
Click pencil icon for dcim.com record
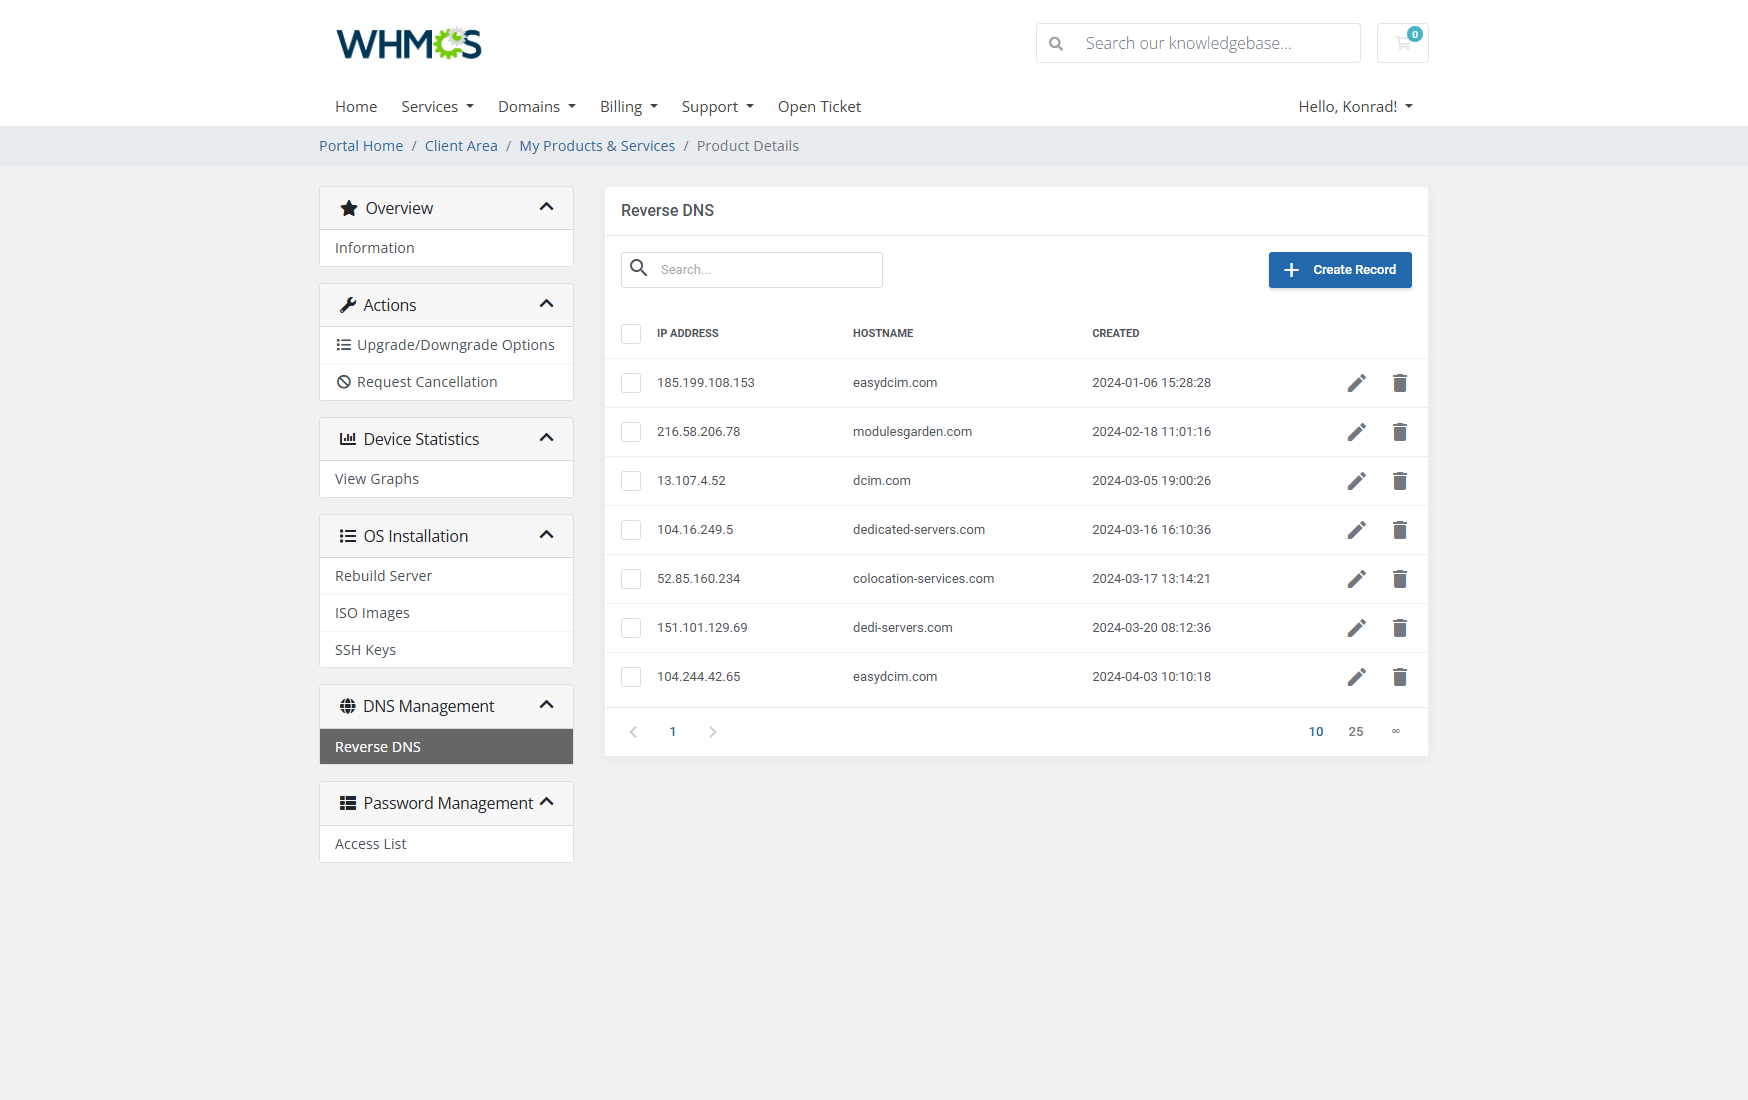click(x=1356, y=481)
